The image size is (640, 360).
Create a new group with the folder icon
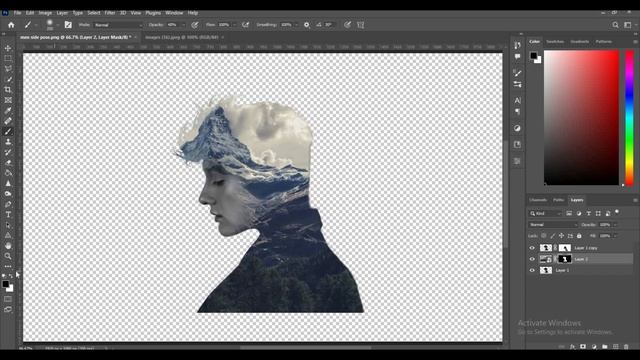[604, 347]
